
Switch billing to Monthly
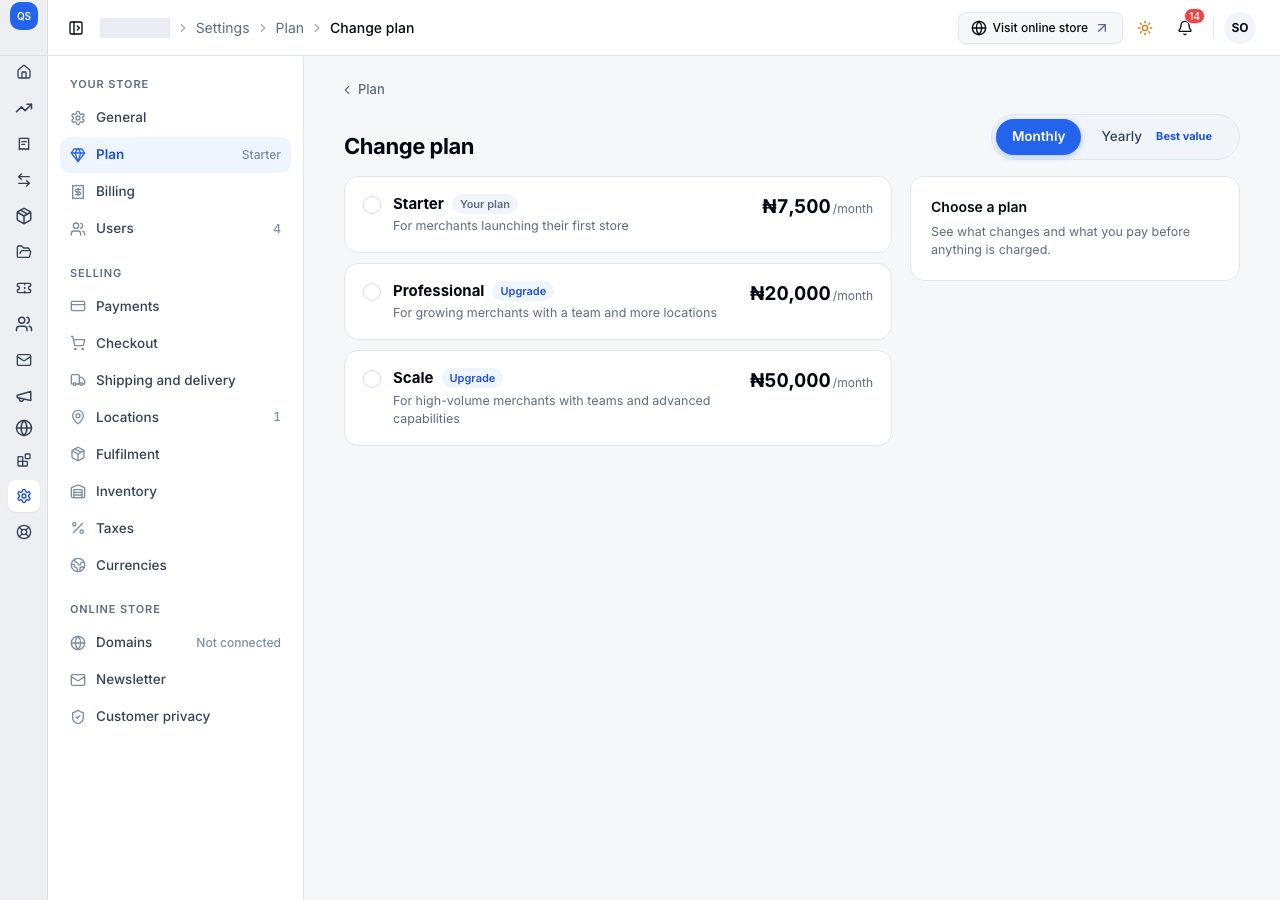[1038, 137]
